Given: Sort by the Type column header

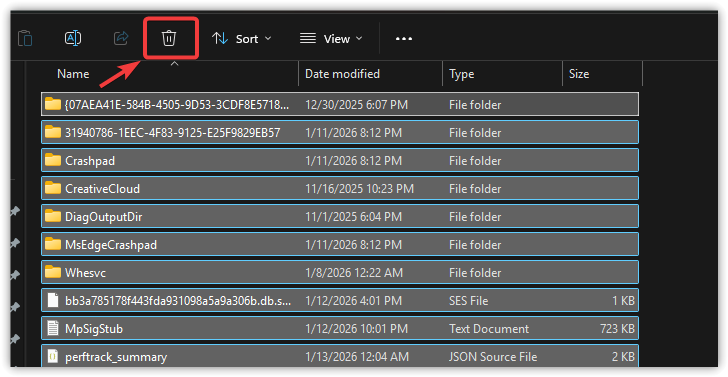Looking at the screenshot, I should point(462,74).
